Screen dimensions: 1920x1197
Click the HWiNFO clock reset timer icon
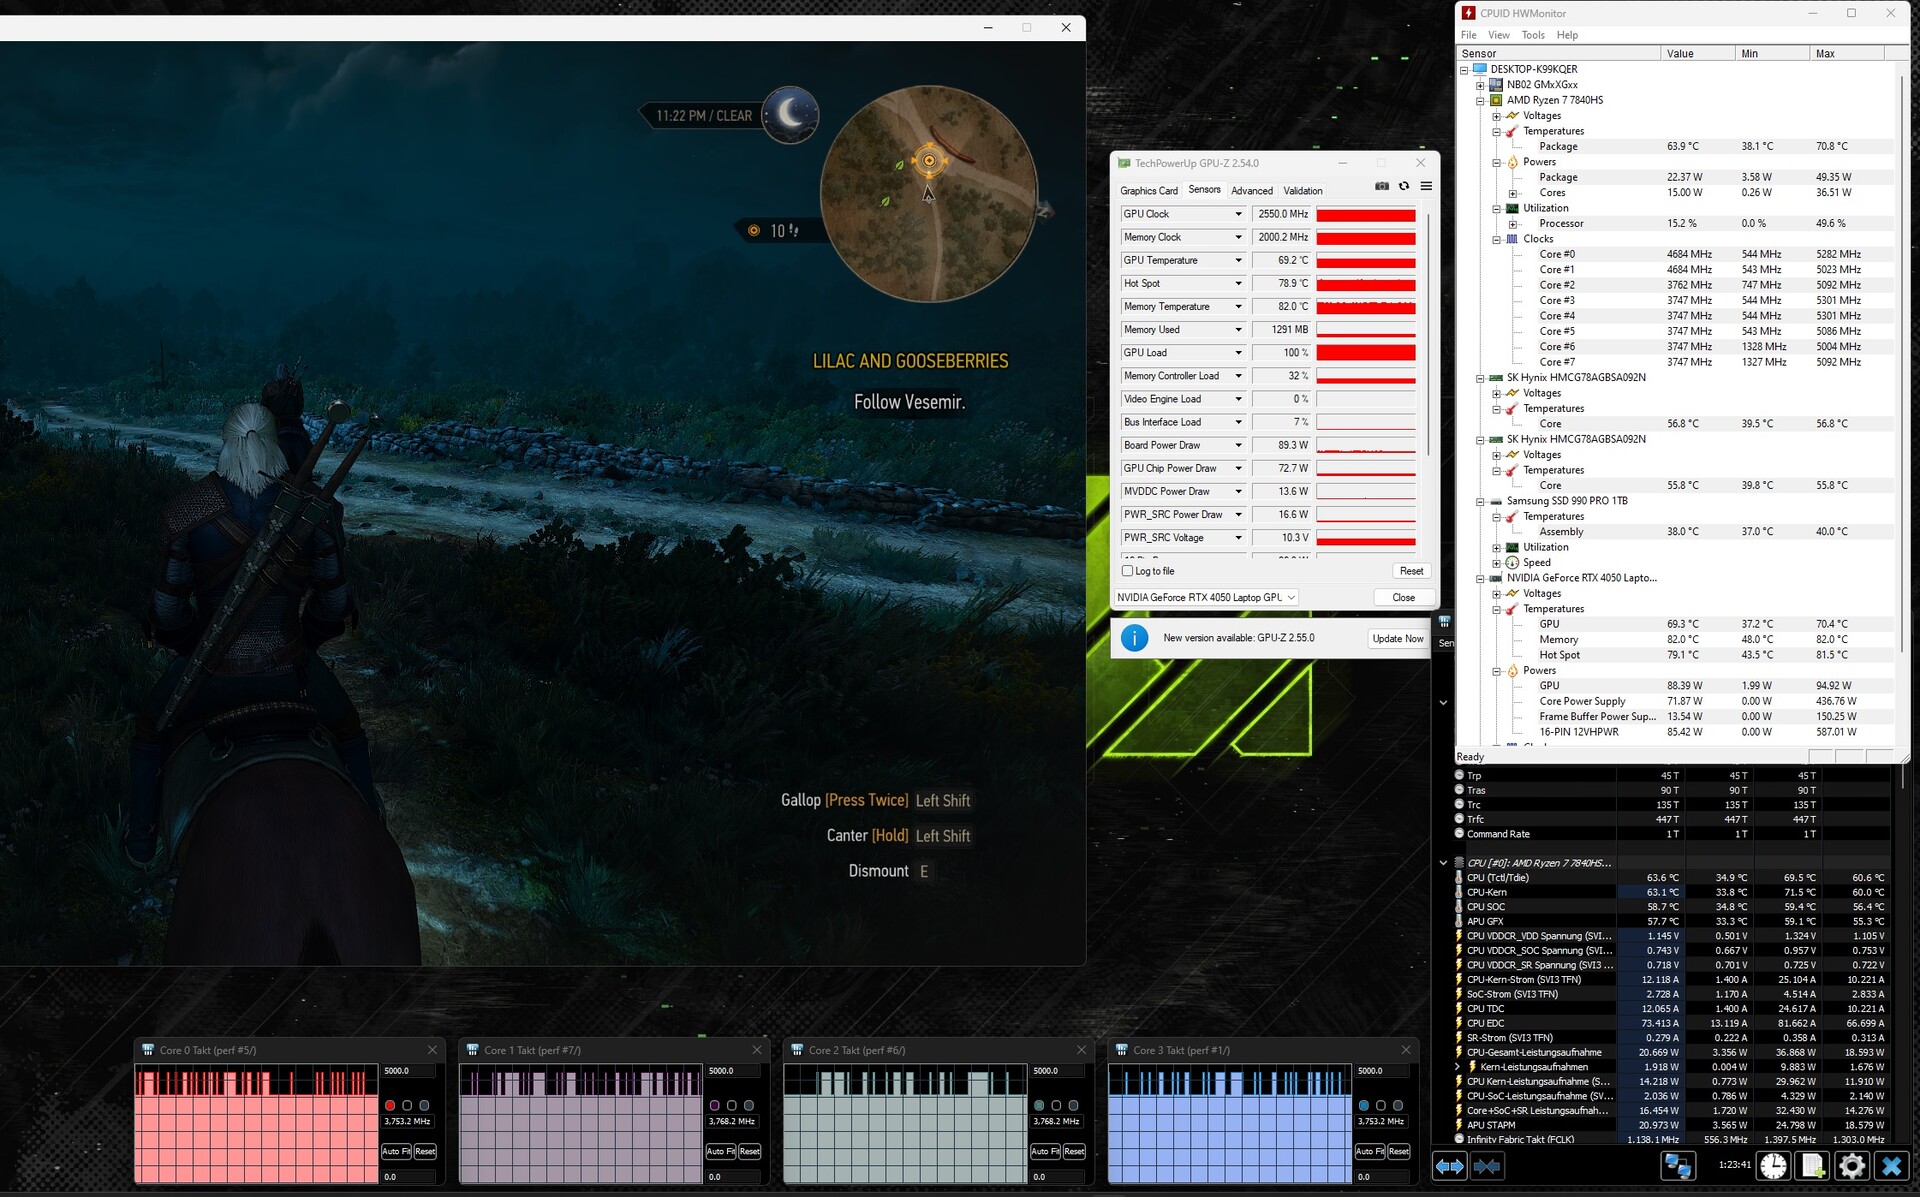coord(1773,1165)
